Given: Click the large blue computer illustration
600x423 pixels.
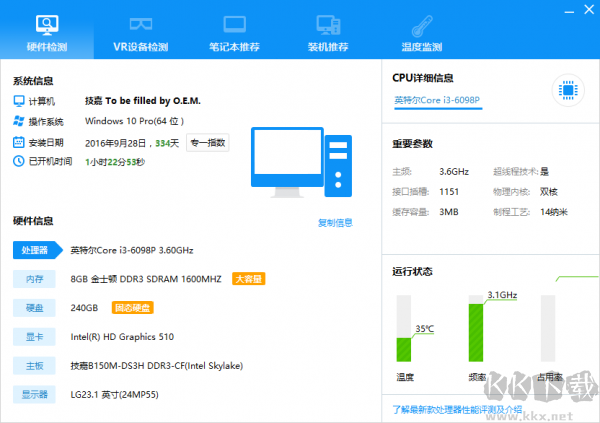Looking at the screenshot, I should 302,162.
